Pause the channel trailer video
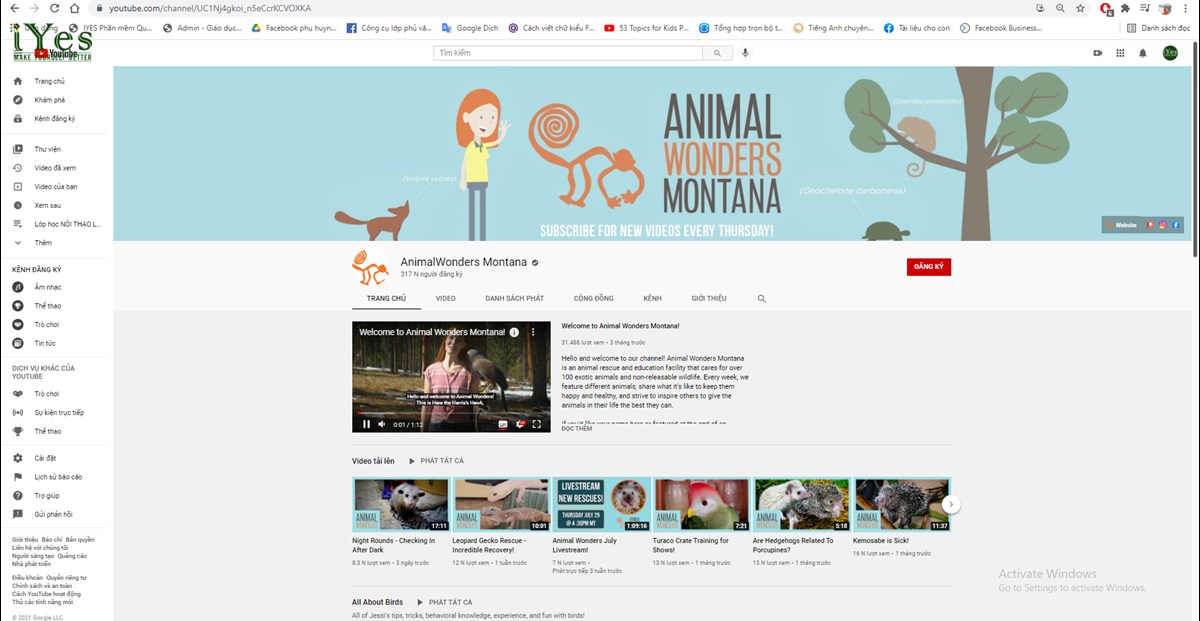1200x621 pixels. click(366, 424)
